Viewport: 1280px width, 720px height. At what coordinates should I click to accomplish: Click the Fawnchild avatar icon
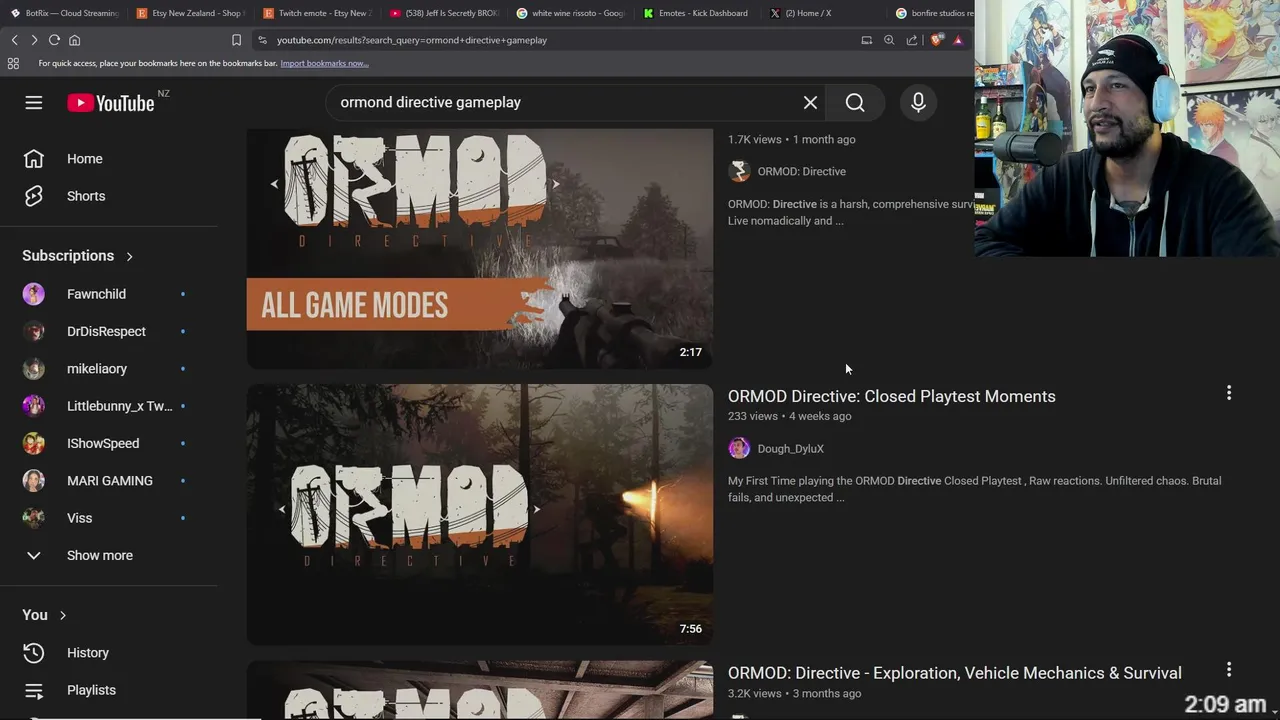[x=34, y=294]
